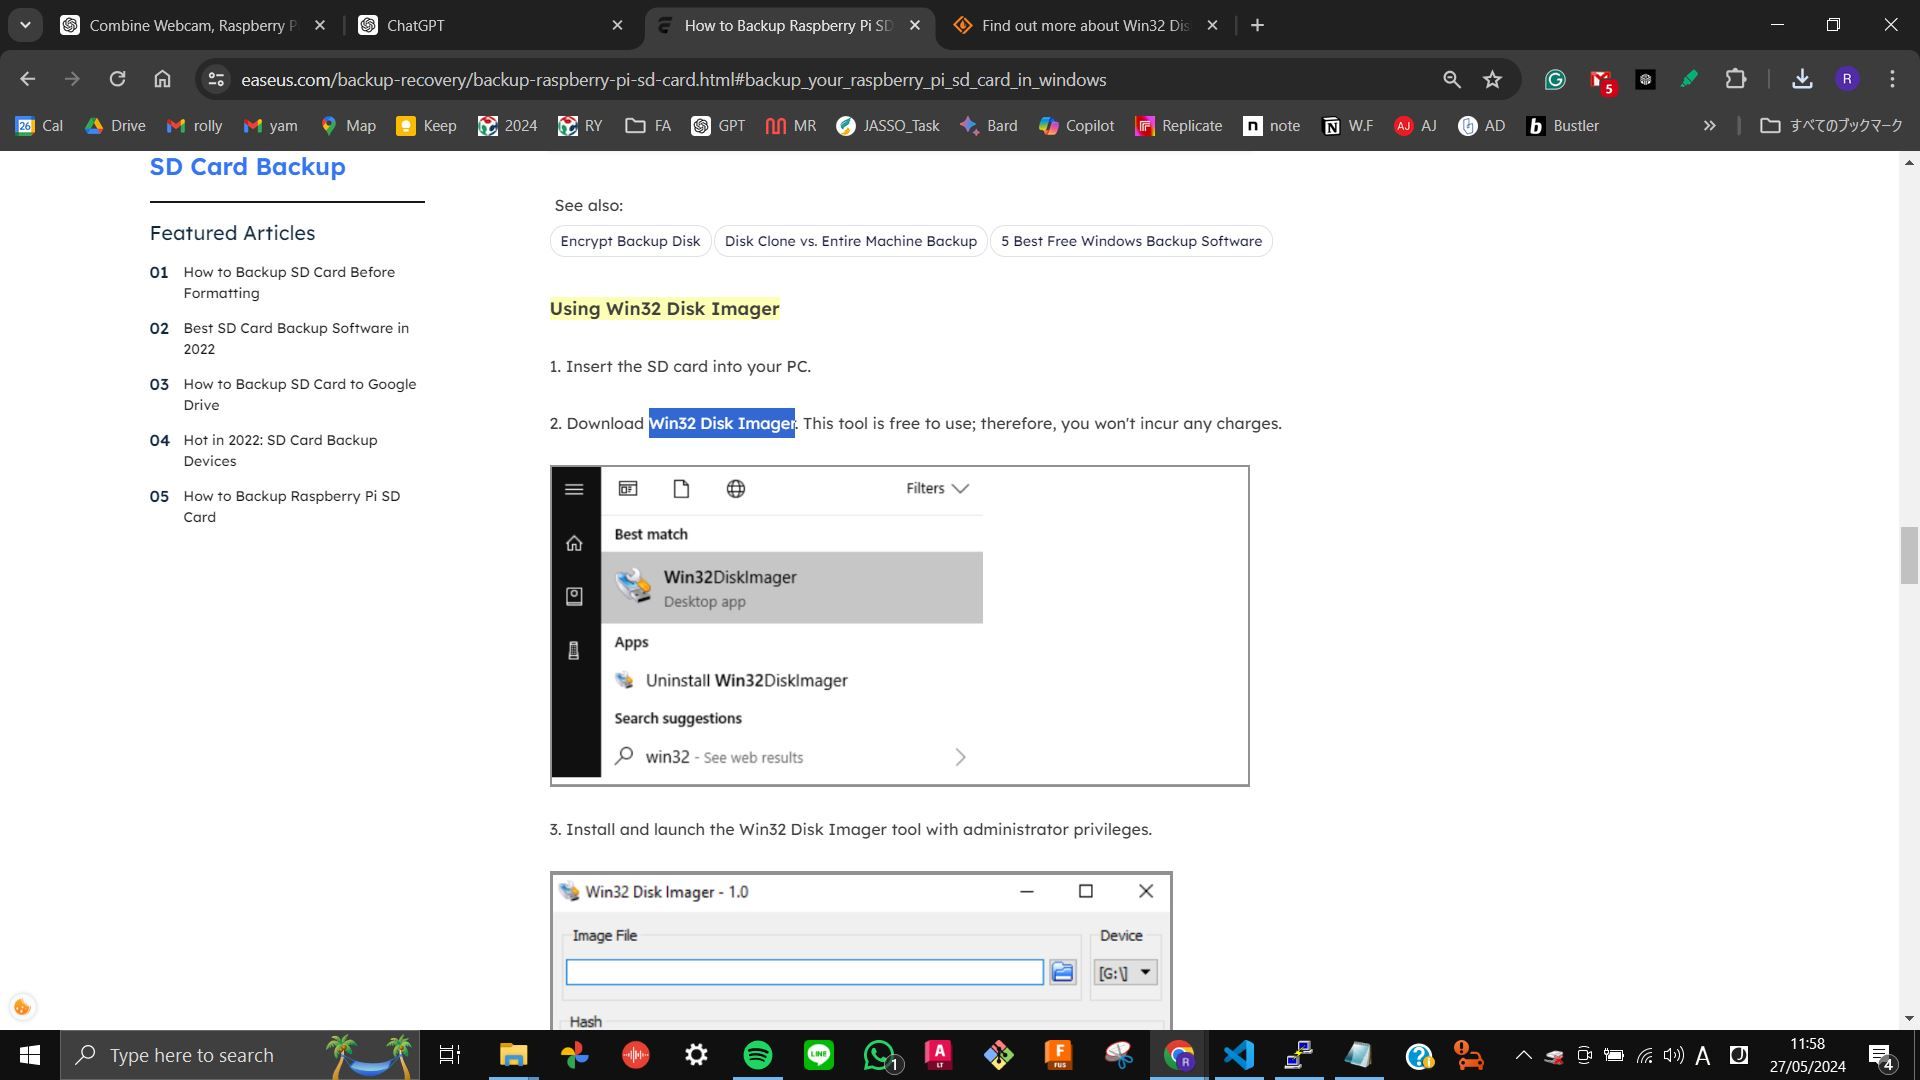
Task: Open WhatsApp from taskbar
Action: point(880,1055)
